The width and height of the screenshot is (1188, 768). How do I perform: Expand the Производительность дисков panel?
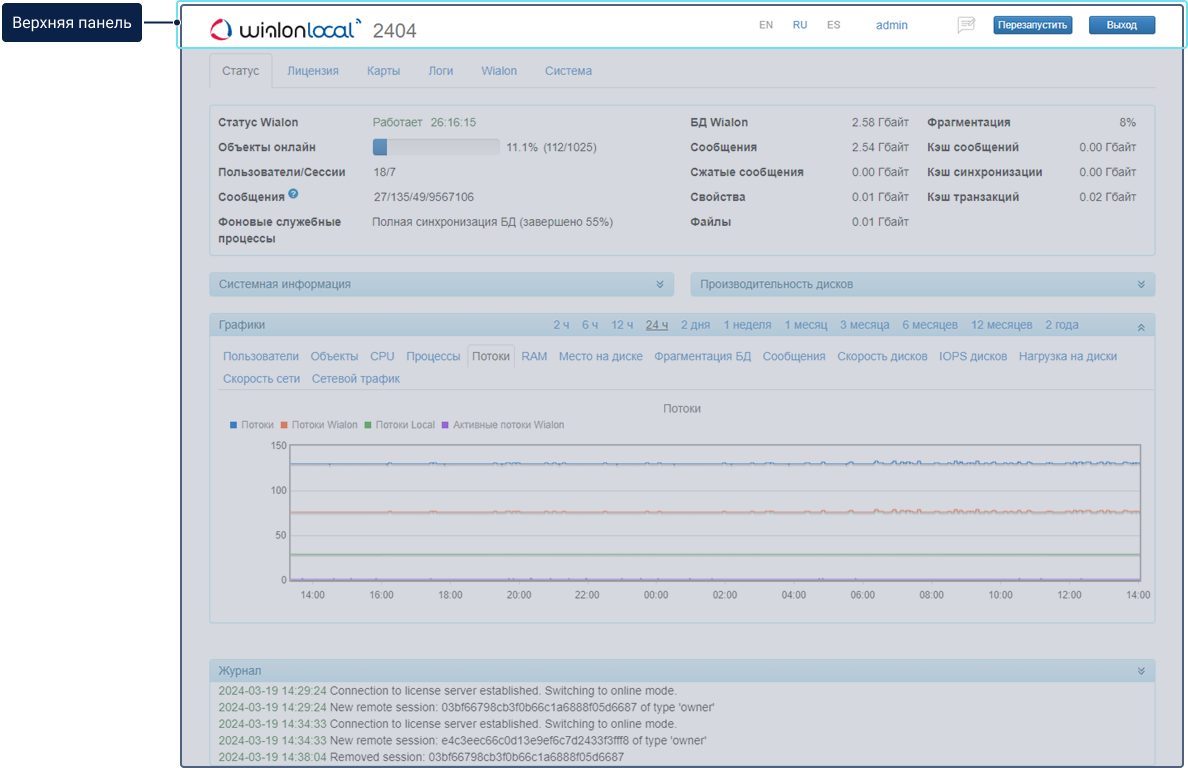point(1141,284)
